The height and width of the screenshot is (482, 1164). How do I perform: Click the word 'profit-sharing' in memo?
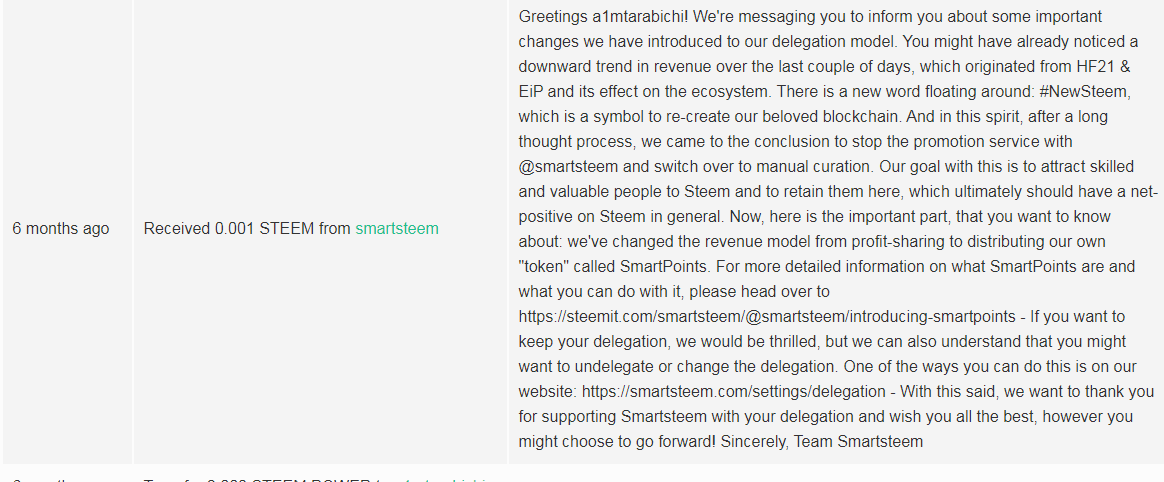(x=903, y=241)
